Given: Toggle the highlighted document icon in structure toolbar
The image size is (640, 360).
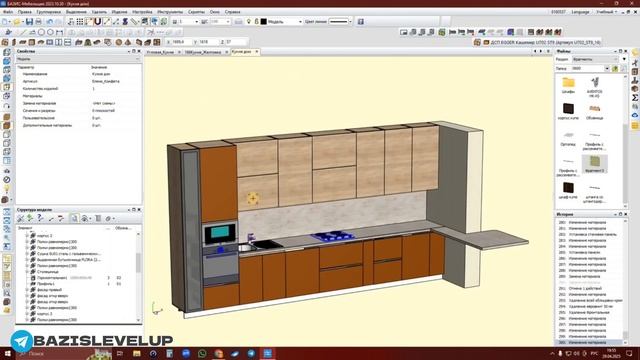Looking at the screenshot, I should pos(74,218).
